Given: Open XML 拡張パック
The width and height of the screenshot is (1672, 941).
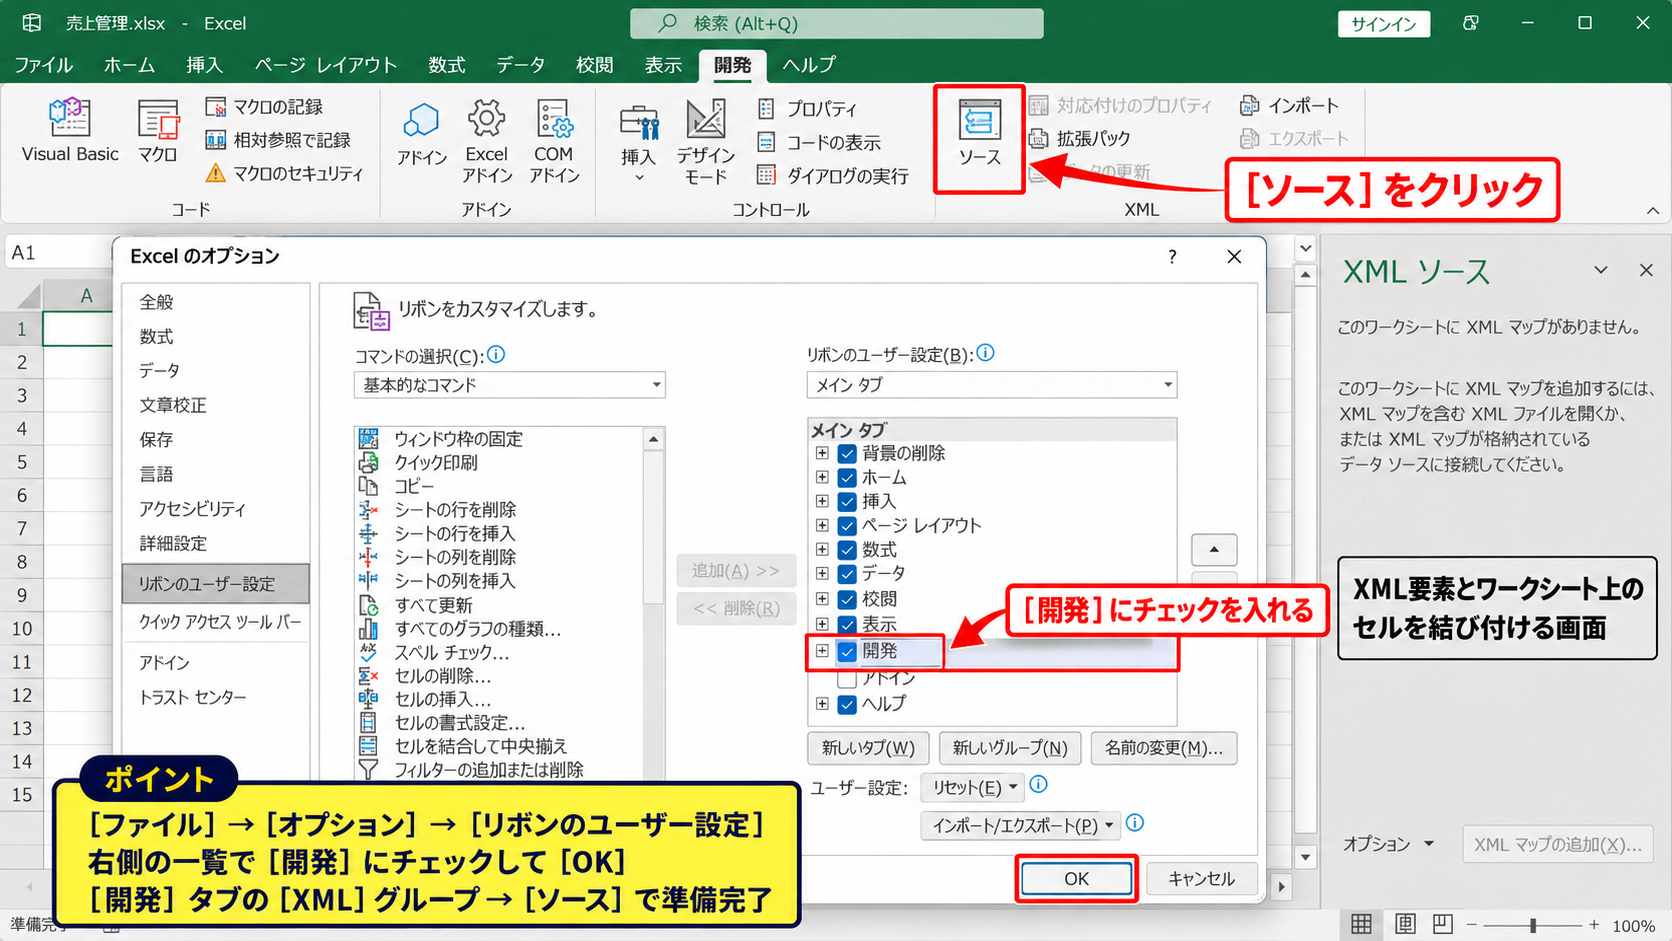Looking at the screenshot, I should pyautogui.click(x=1080, y=138).
